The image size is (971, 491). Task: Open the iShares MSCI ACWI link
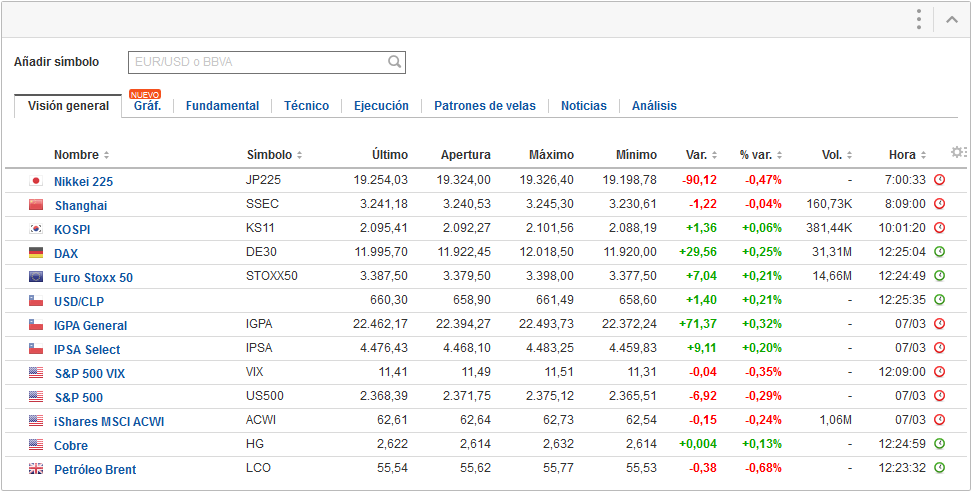109,421
